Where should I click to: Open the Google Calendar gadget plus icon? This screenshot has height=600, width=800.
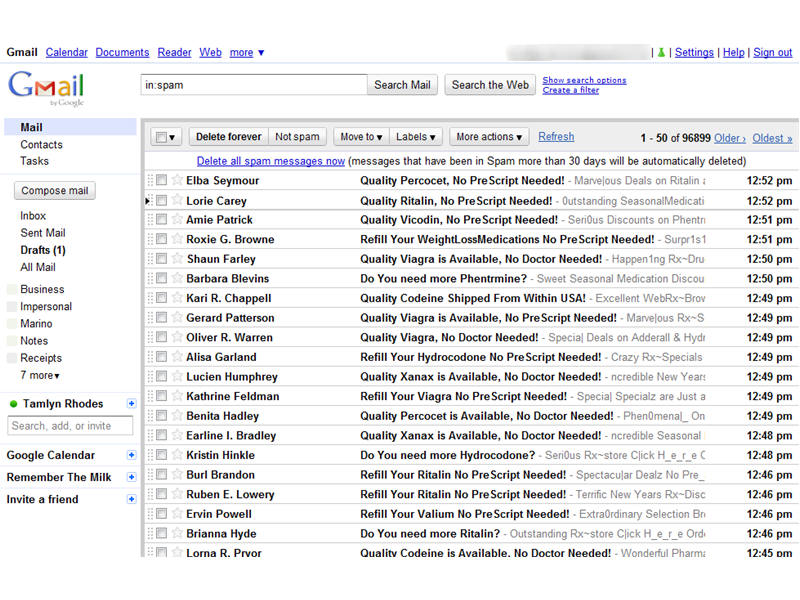click(x=130, y=455)
